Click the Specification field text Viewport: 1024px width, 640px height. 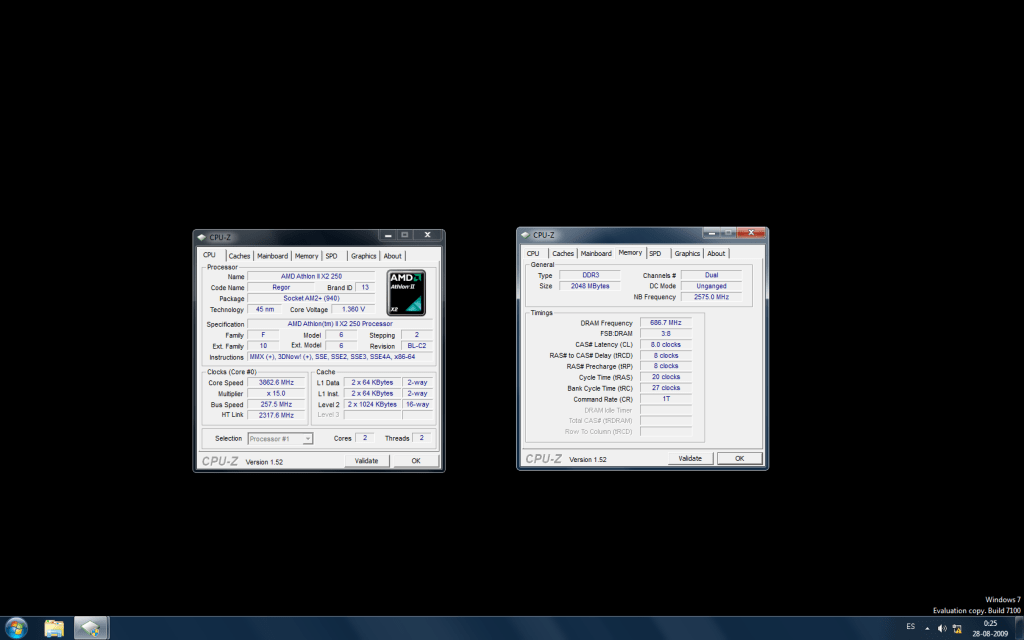tap(340, 324)
